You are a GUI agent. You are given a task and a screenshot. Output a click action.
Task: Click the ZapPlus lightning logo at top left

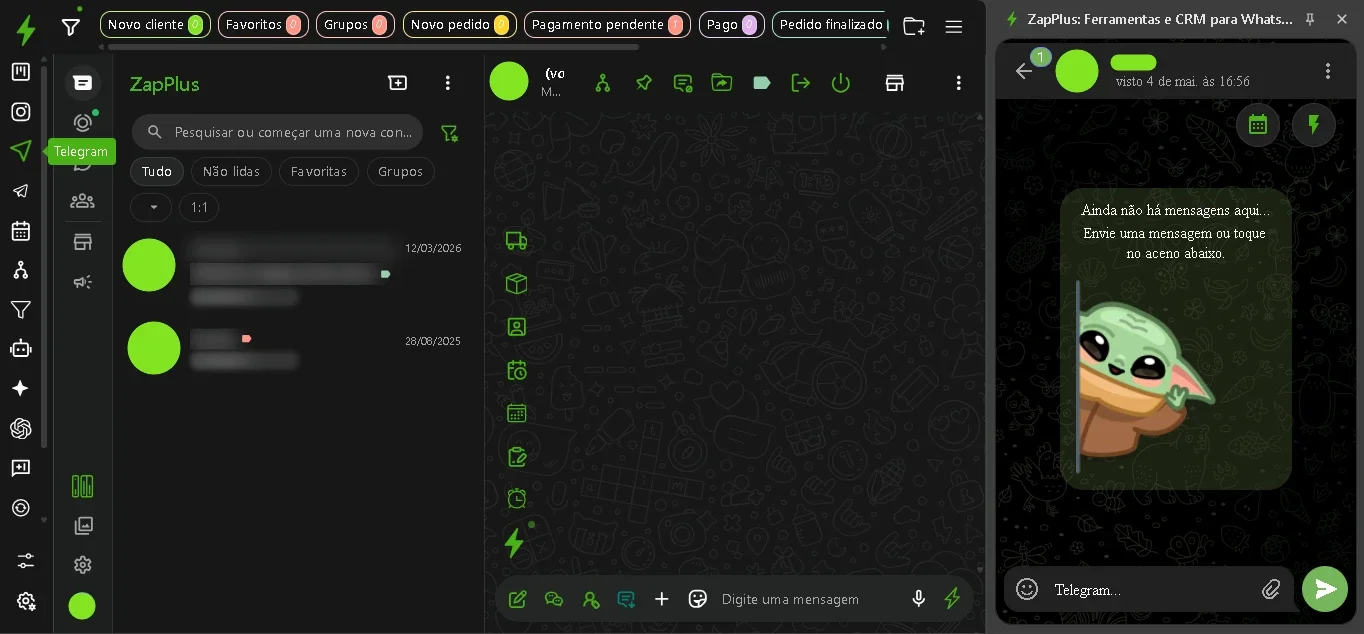click(26, 30)
